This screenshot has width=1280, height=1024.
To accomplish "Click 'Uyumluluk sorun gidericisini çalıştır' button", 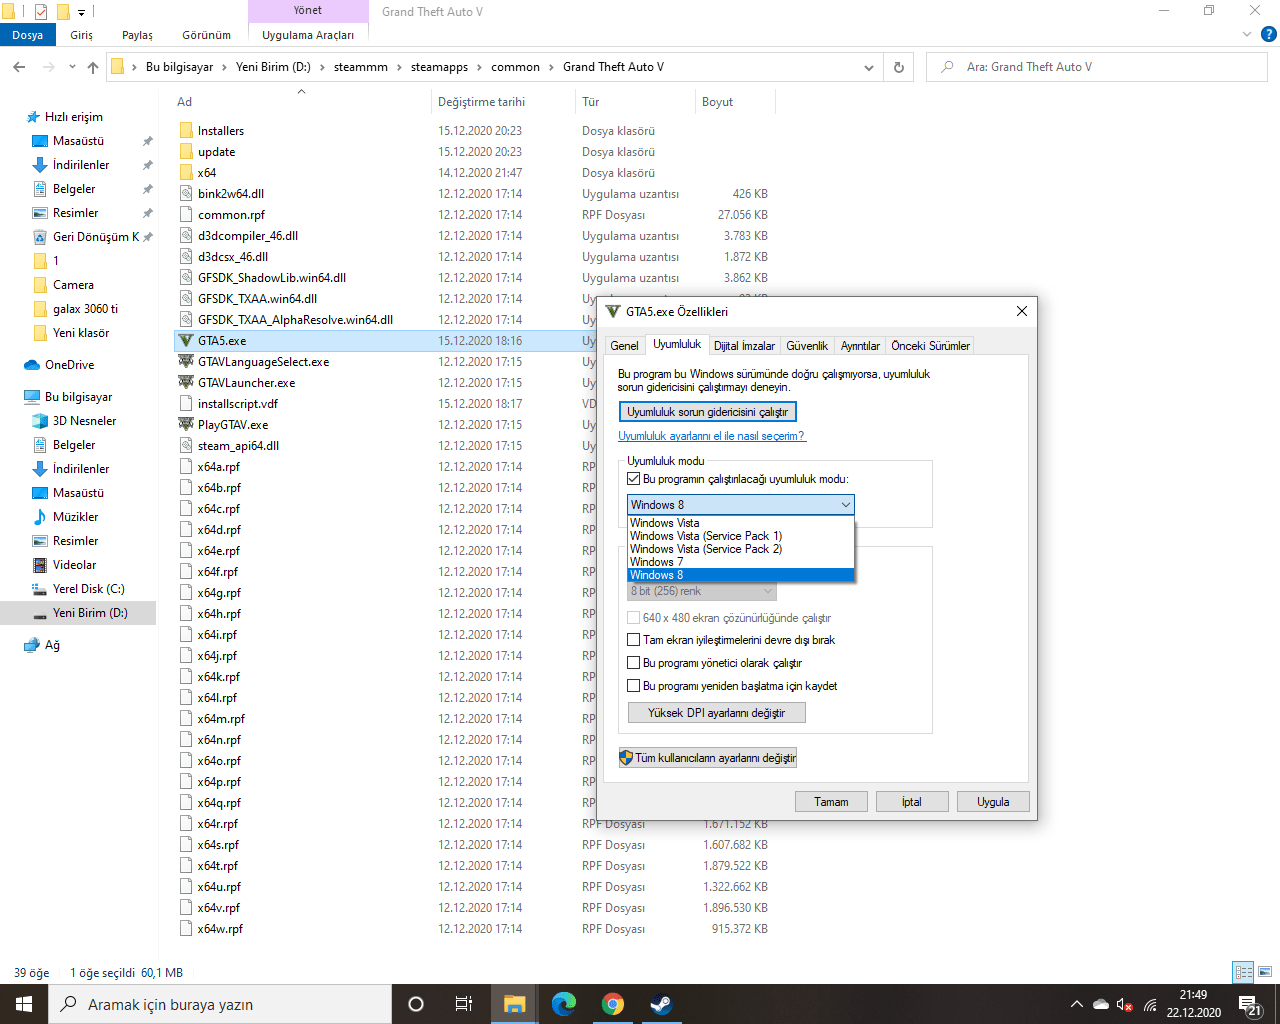I will point(708,412).
